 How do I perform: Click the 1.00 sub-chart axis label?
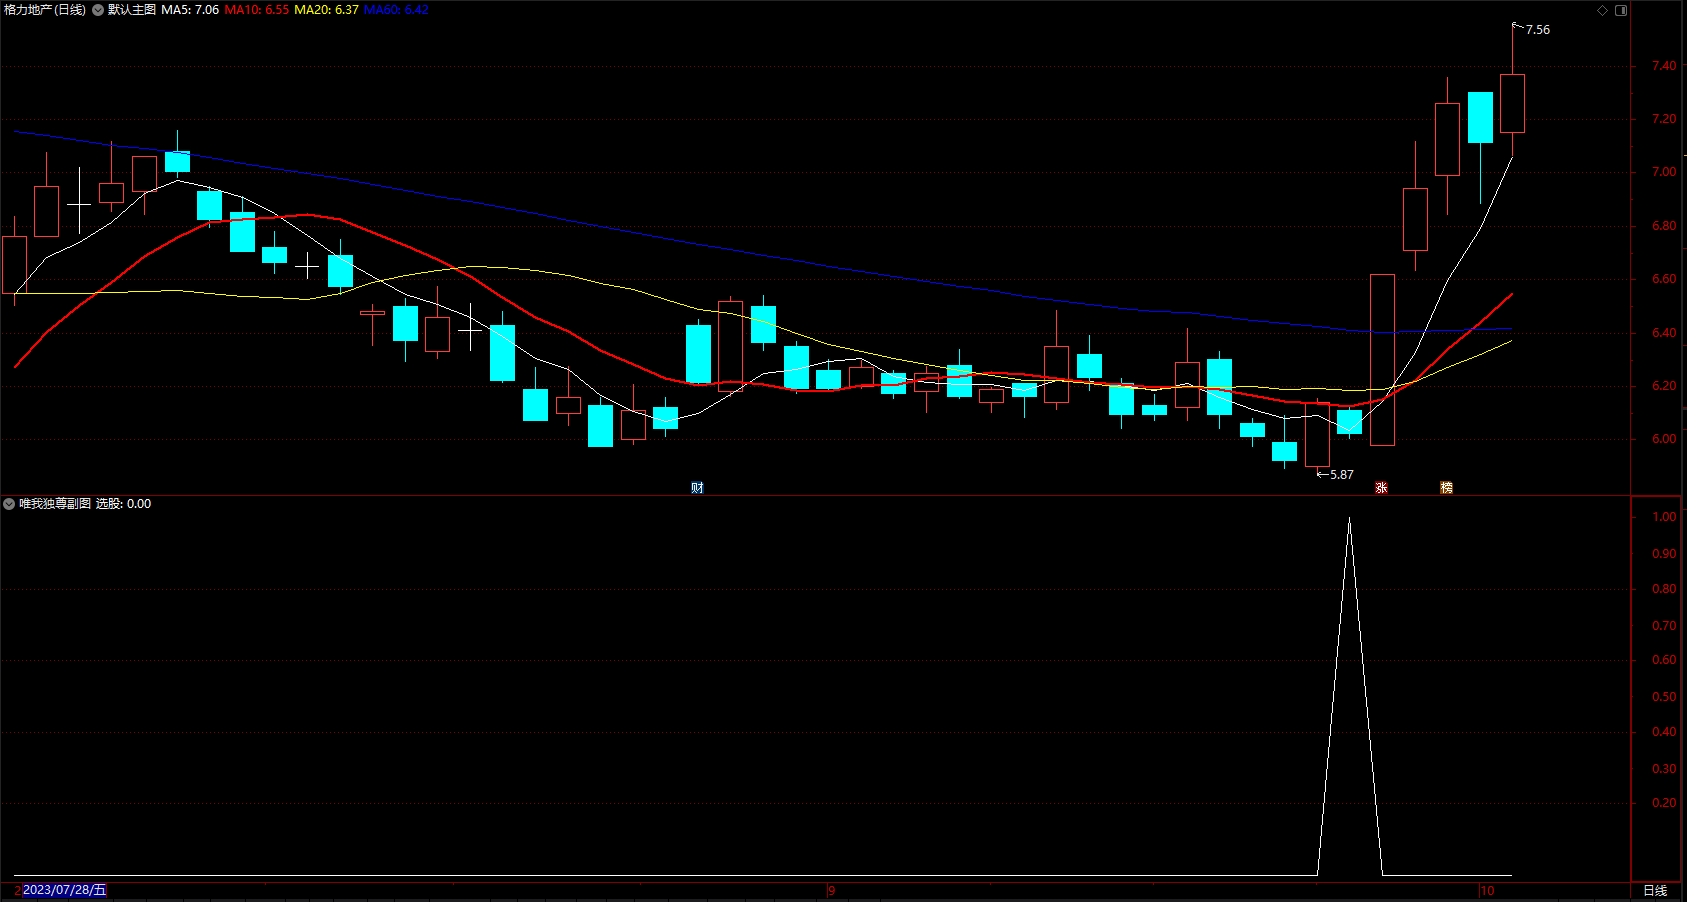click(x=1664, y=517)
